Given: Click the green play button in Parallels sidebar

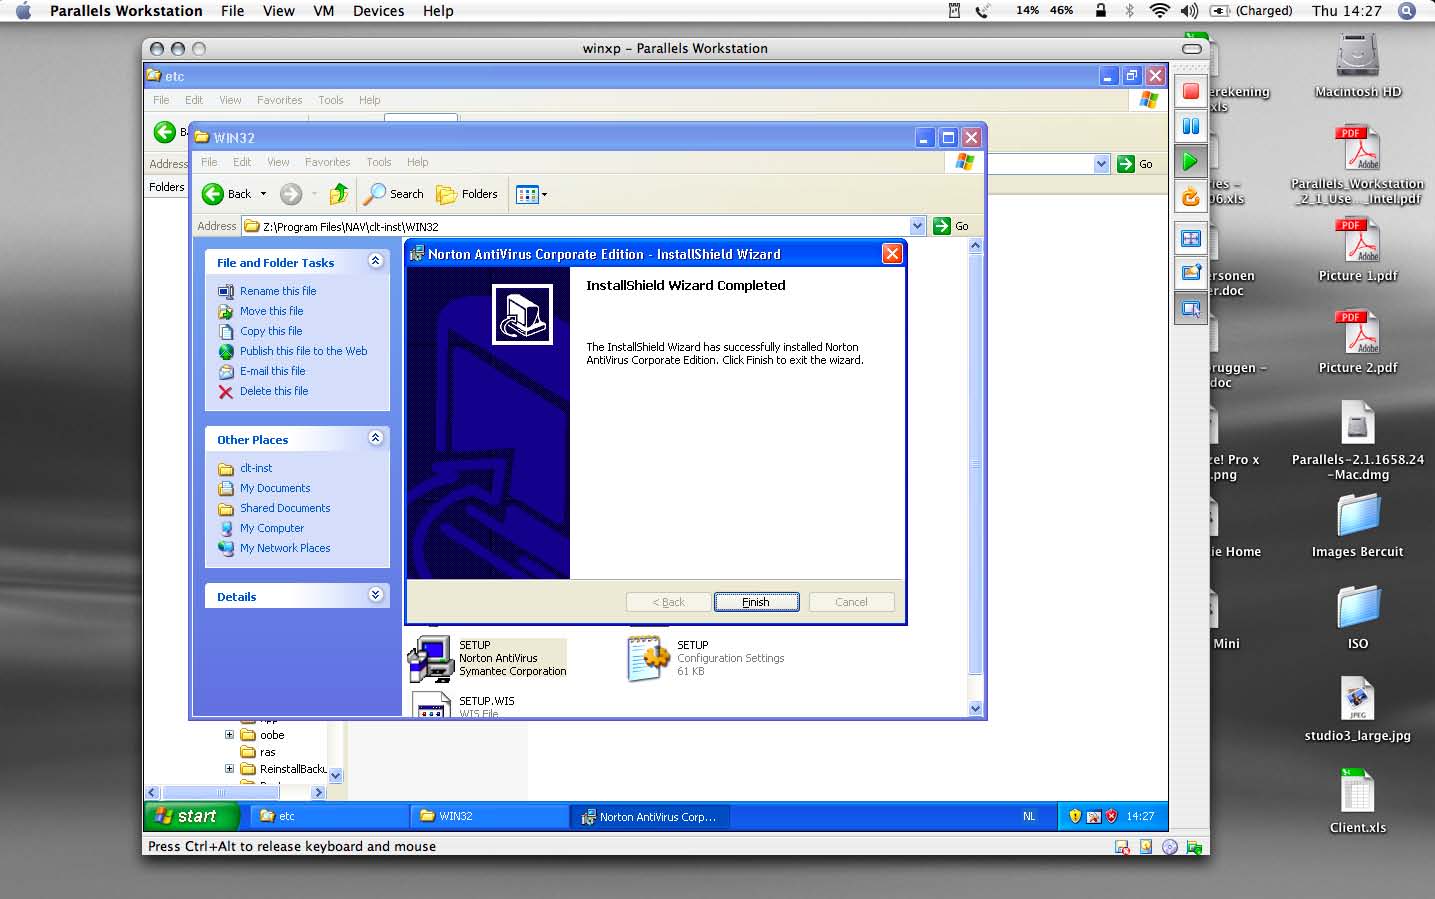Looking at the screenshot, I should 1190,160.
